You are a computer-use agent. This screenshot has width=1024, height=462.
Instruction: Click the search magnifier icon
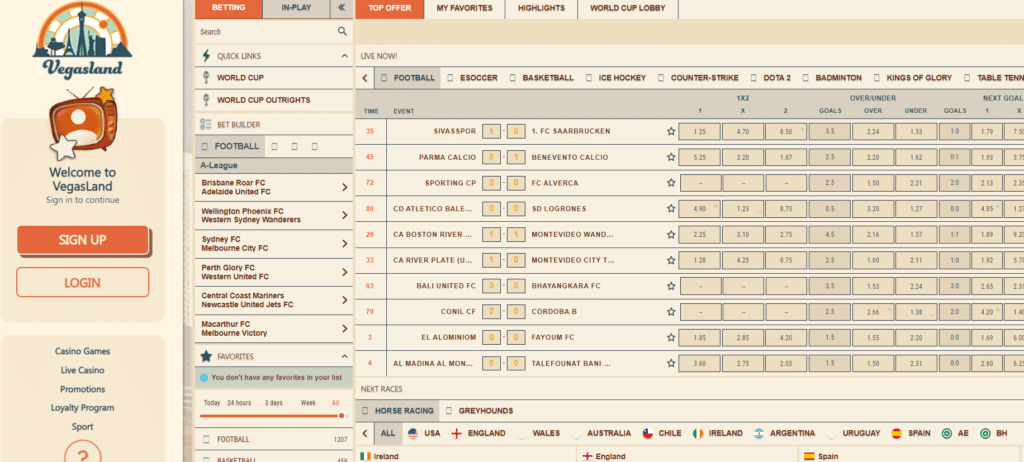[x=342, y=31]
